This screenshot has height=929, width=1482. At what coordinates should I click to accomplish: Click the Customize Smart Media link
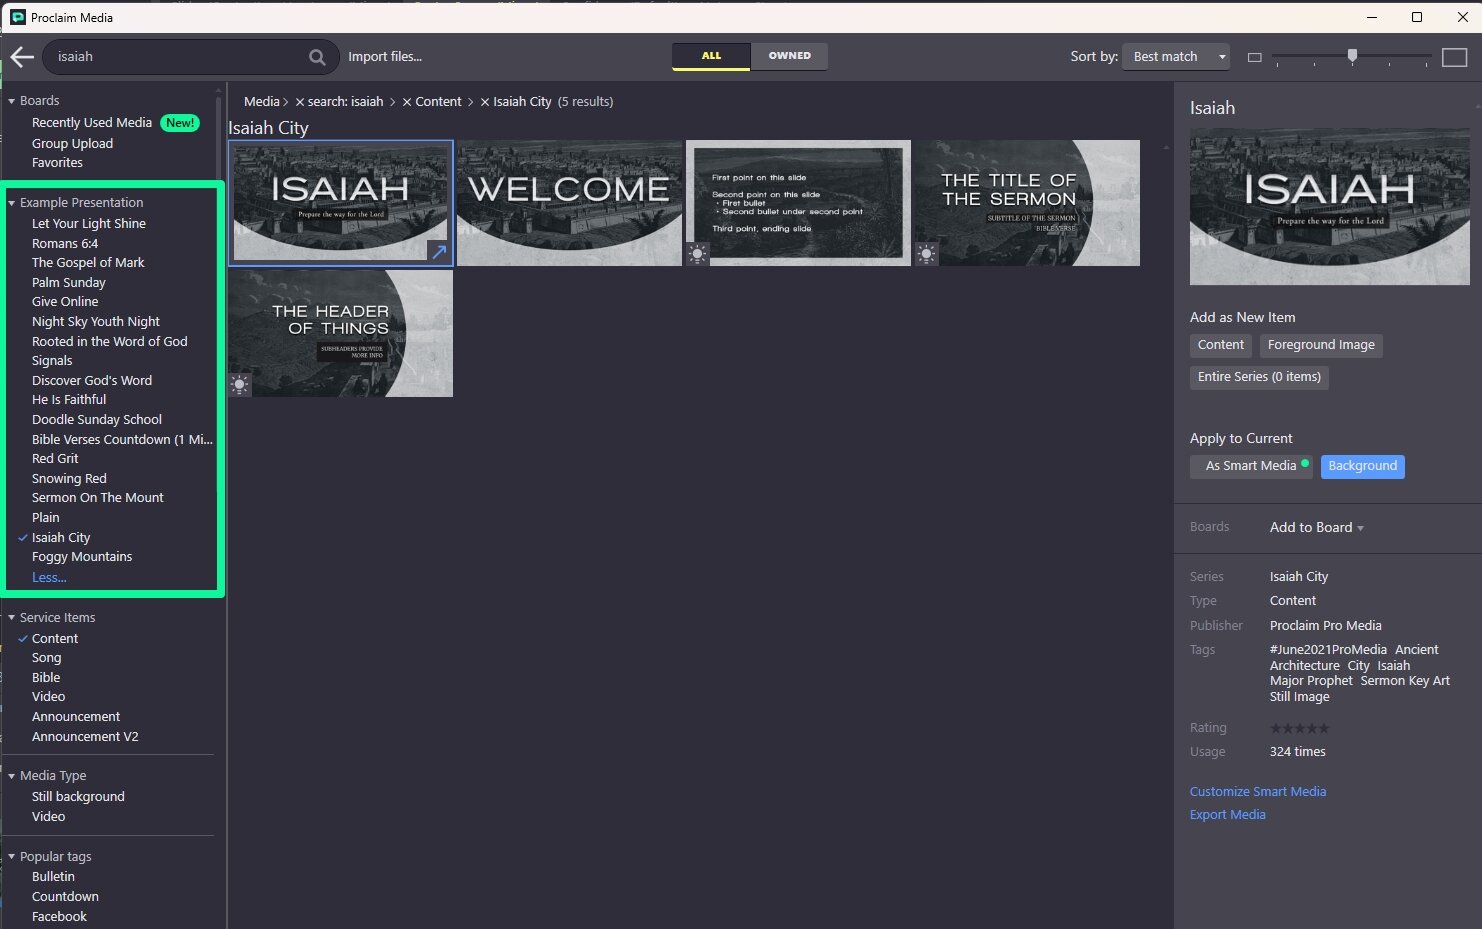[x=1257, y=791]
